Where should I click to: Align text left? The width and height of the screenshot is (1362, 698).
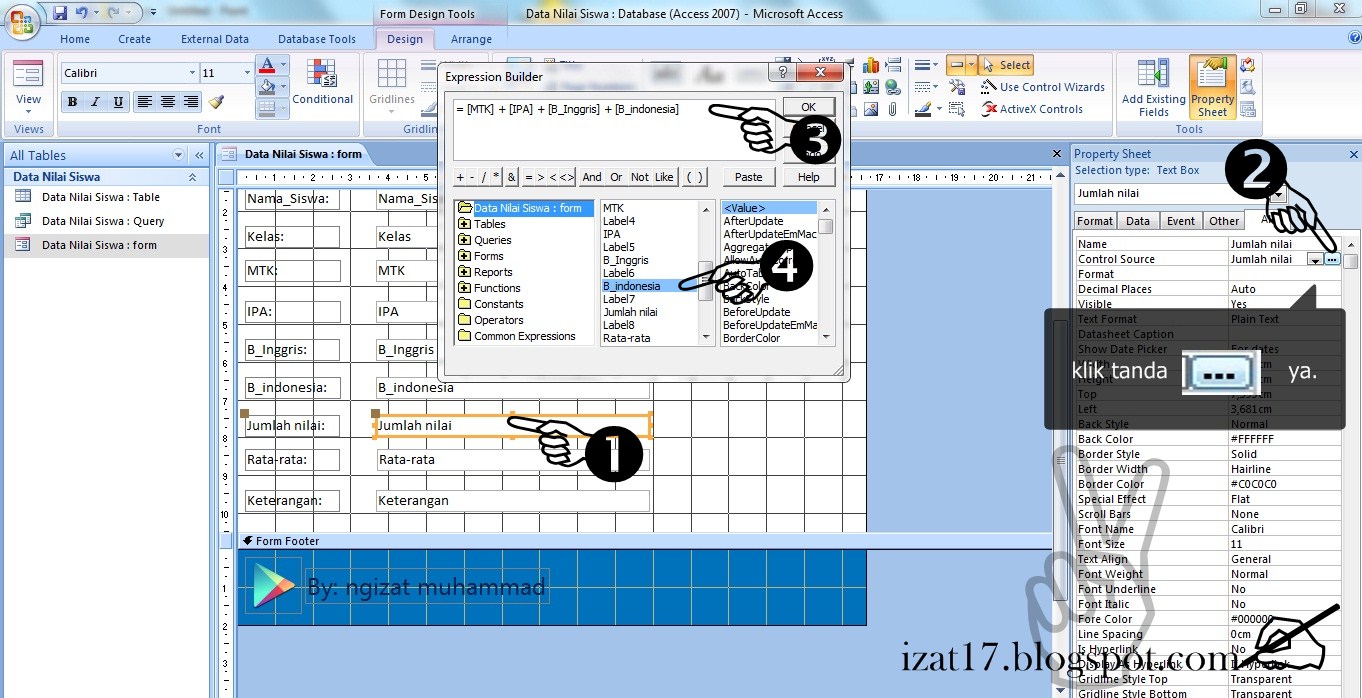pyautogui.click(x=144, y=102)
